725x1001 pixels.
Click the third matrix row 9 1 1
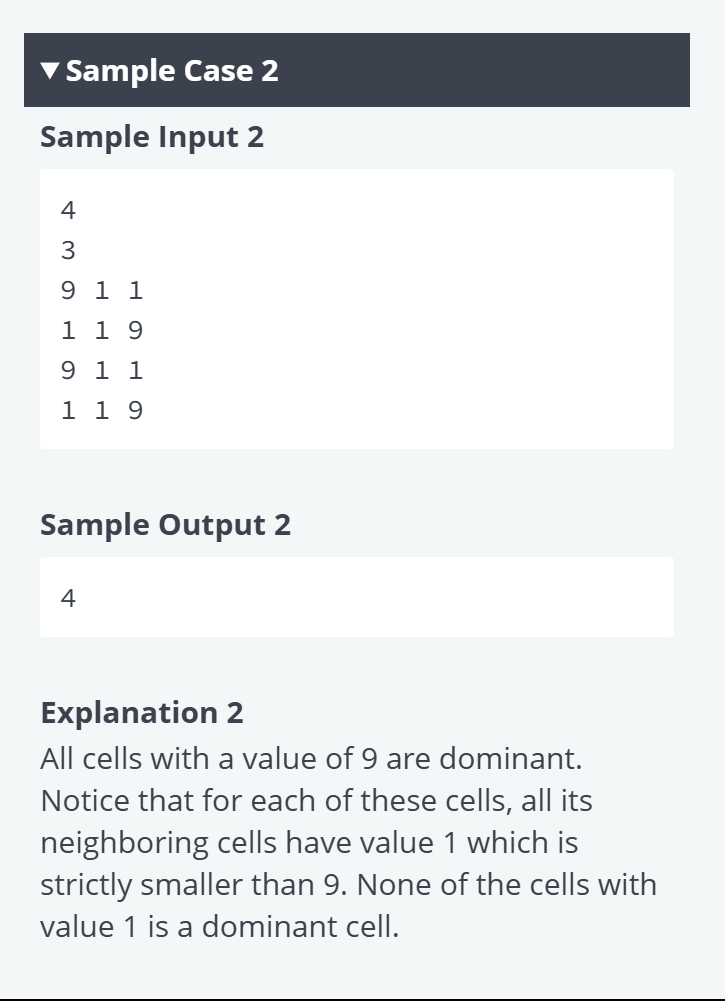pyautogui.click(x=102, y=370)
